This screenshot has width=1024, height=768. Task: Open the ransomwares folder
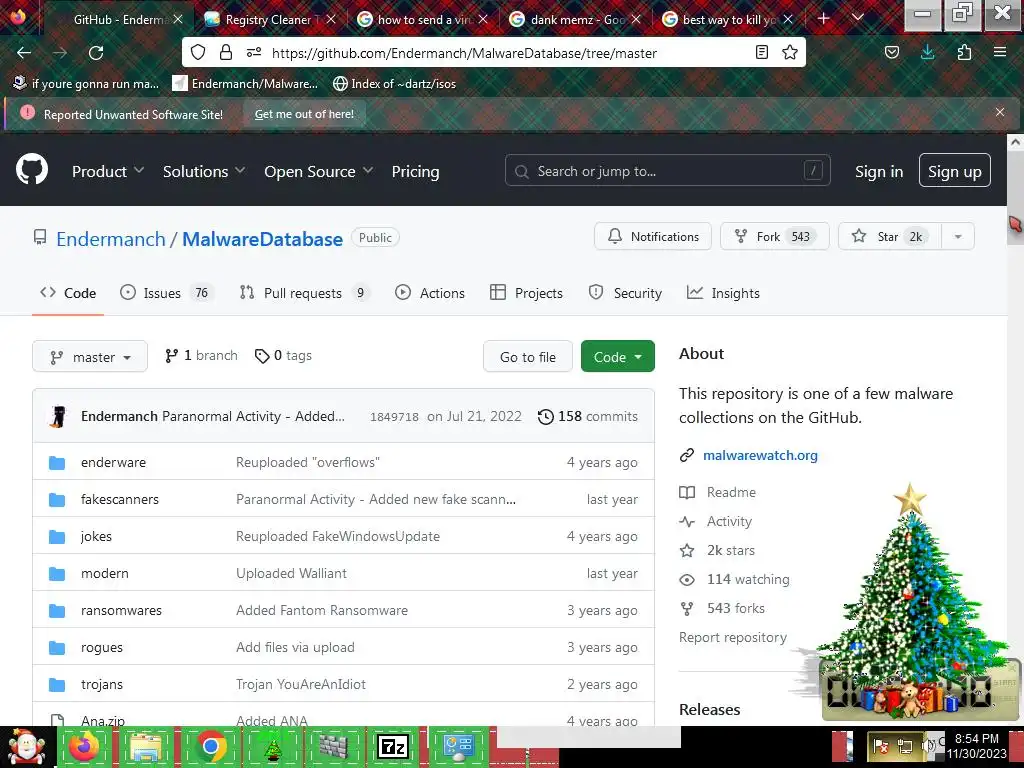coord(121,611)
